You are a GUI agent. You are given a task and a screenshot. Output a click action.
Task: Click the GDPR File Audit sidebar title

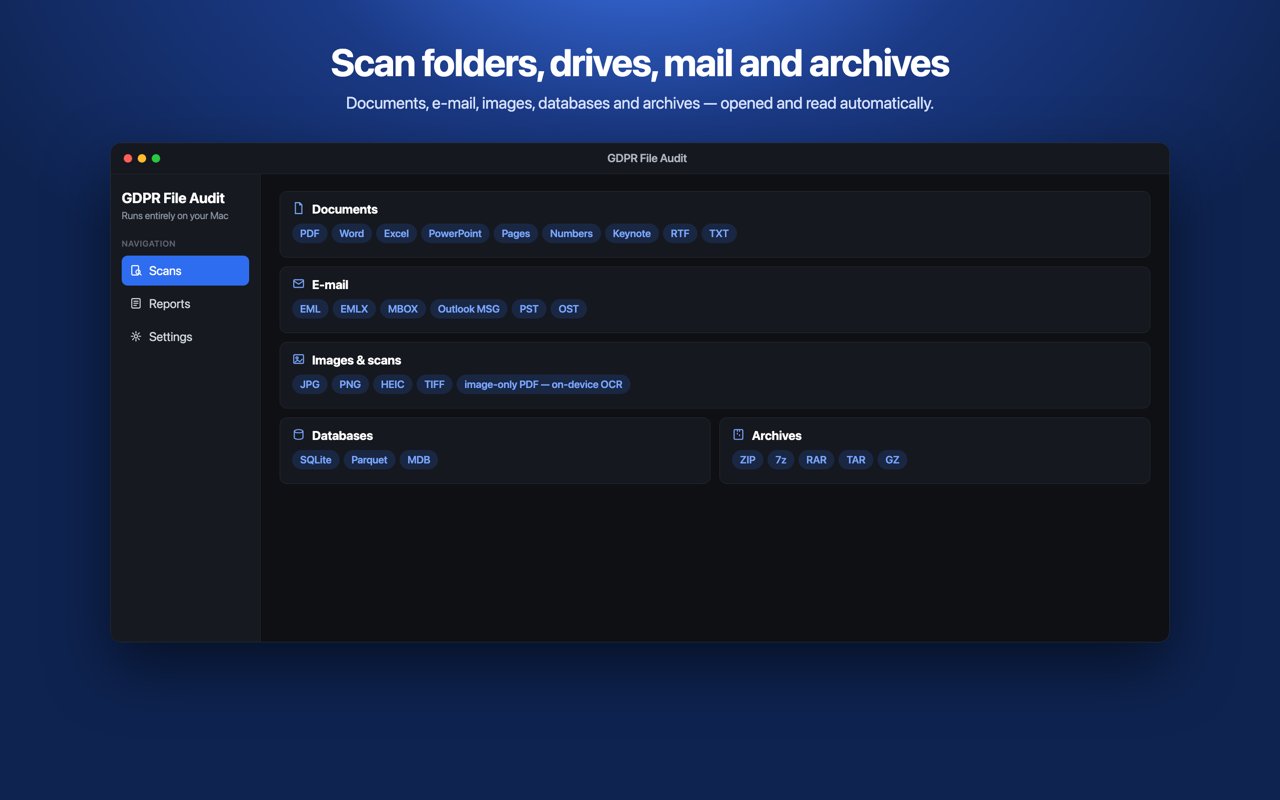173,198
